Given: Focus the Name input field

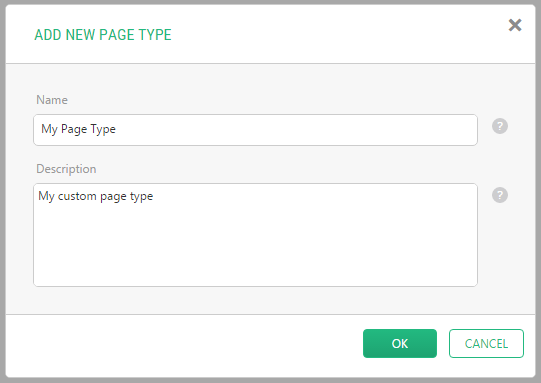Looking at the screenshot, I should (x=255, y=130).
